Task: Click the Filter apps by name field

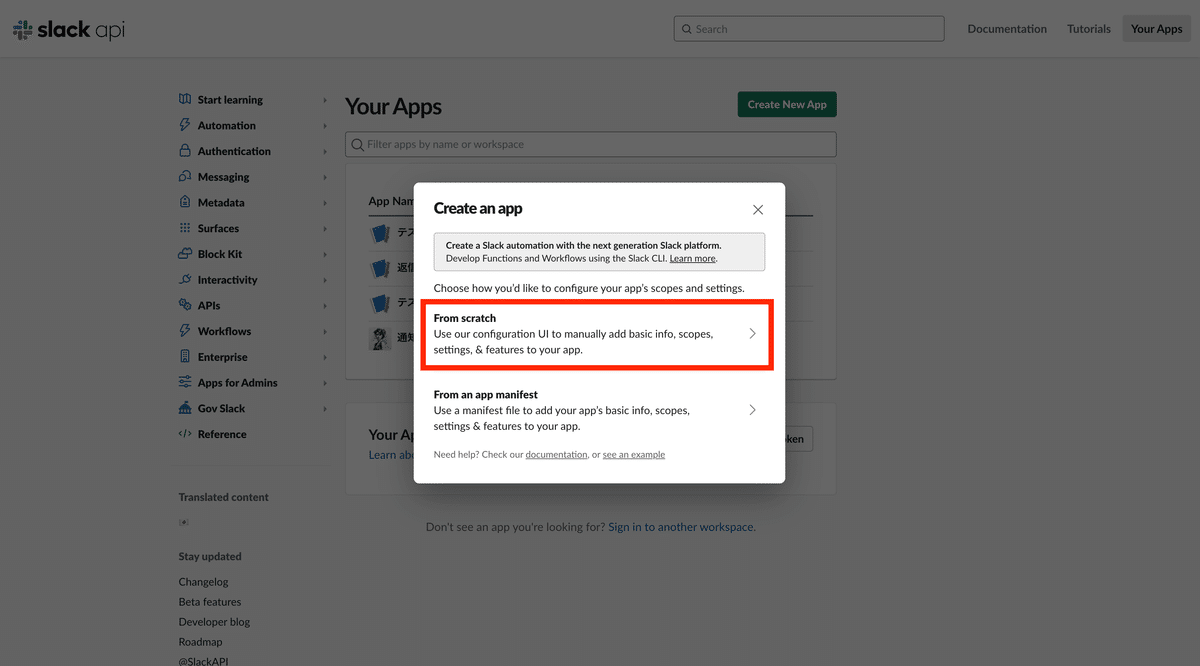Action: [x=591, y=145]
